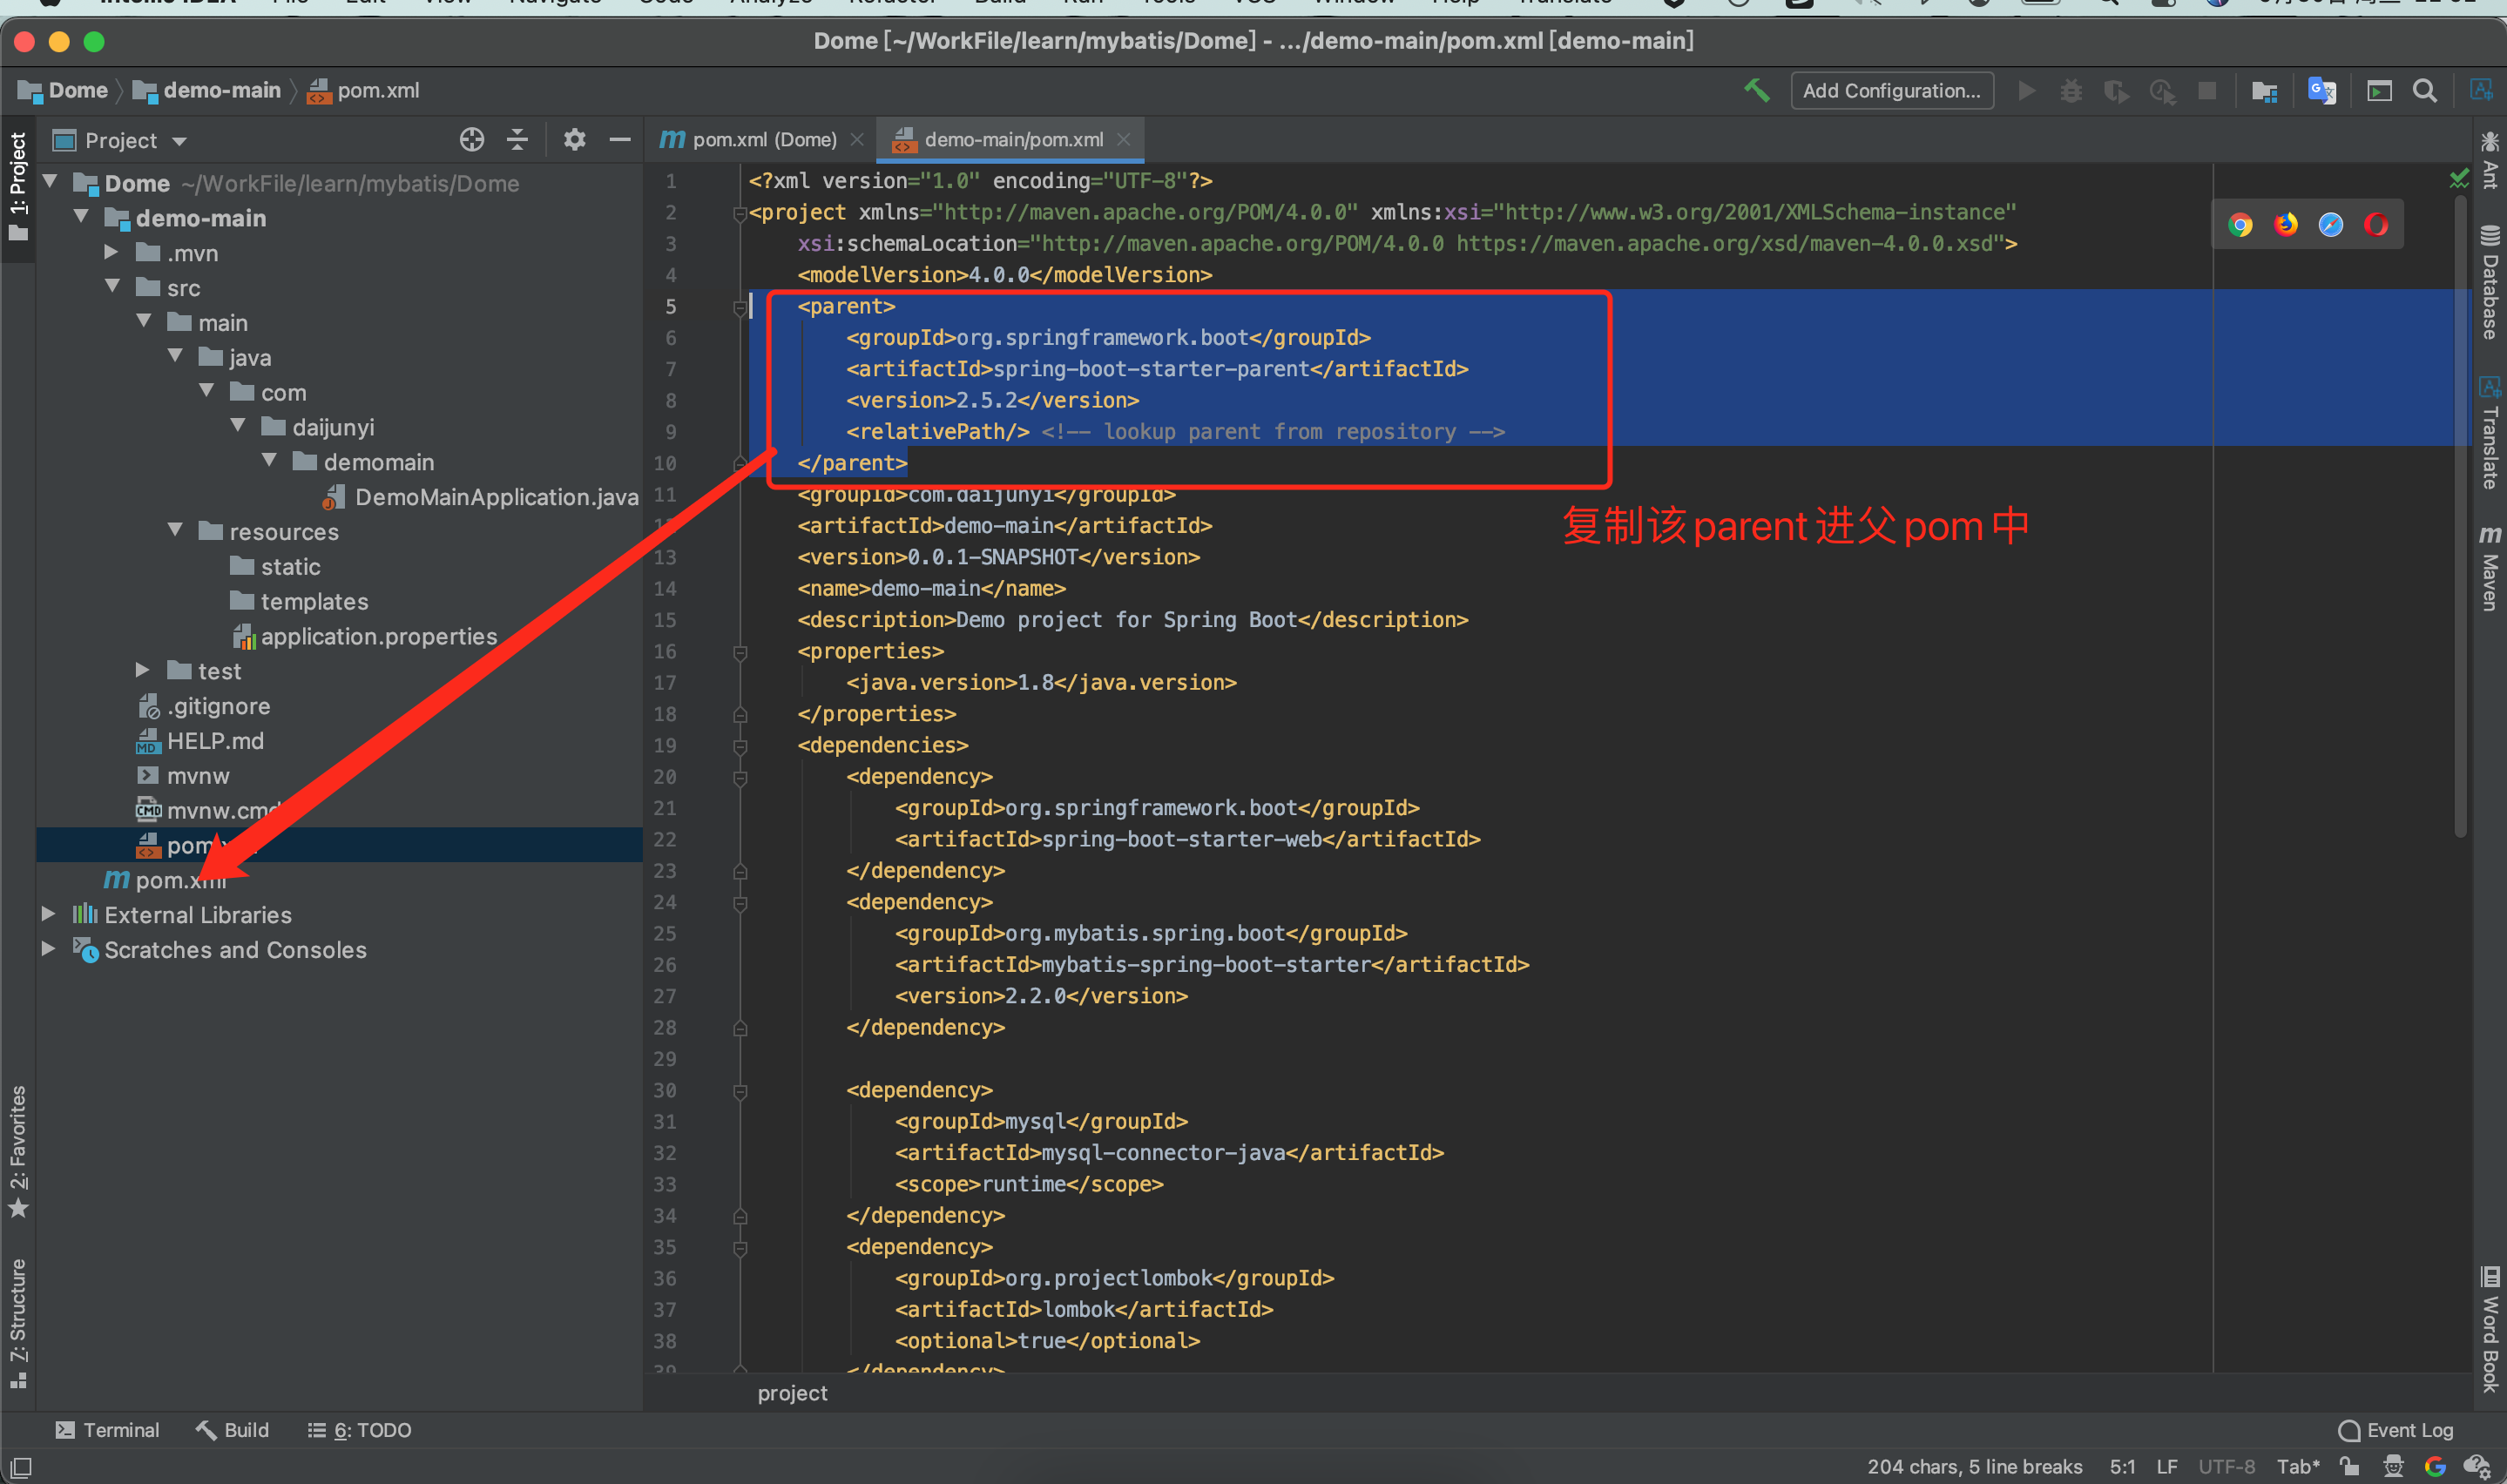Click the LF line separator setting
The image size is (2507, 1484).
click(2167, 1467)
